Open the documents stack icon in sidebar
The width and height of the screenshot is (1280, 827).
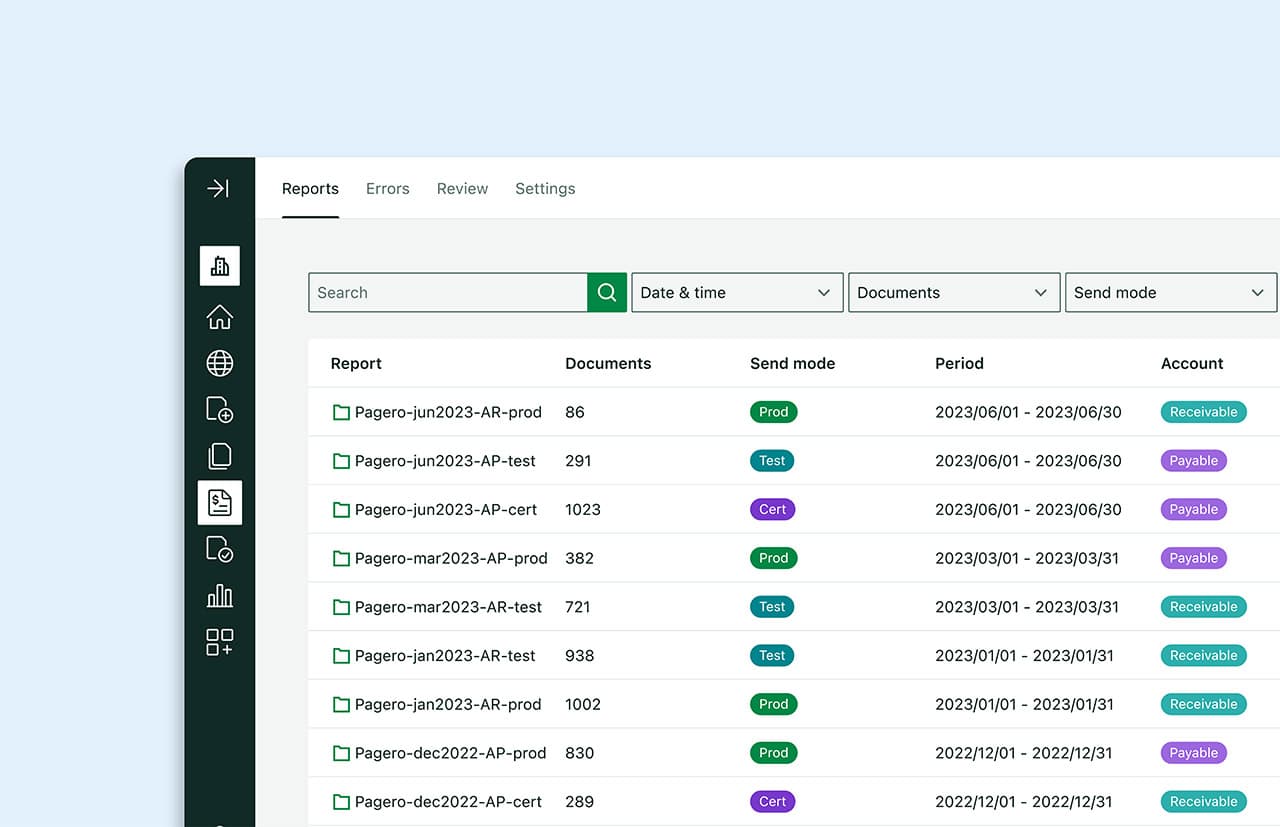220,456
